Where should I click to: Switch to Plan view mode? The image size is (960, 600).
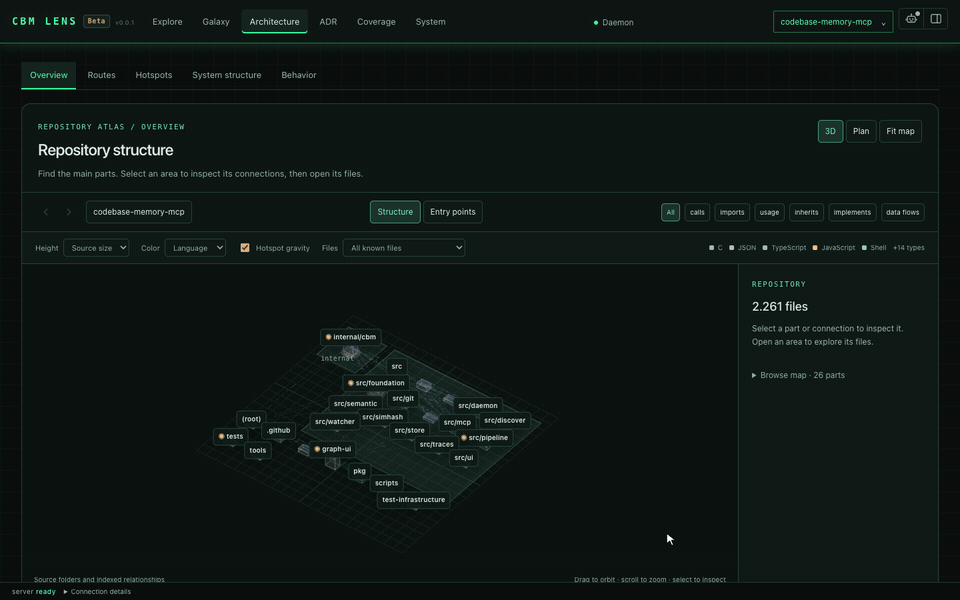(861, 131)
